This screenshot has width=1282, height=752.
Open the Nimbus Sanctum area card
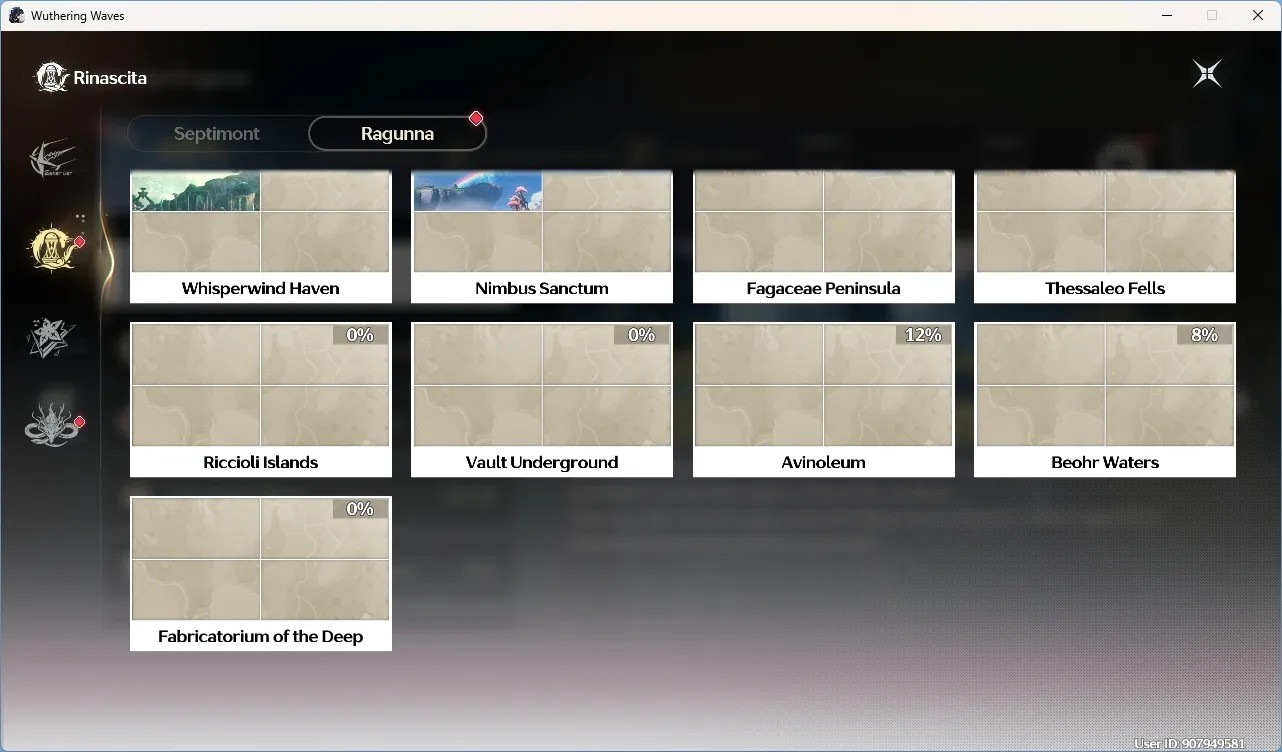pyautogui.click(x=542, y=237)
